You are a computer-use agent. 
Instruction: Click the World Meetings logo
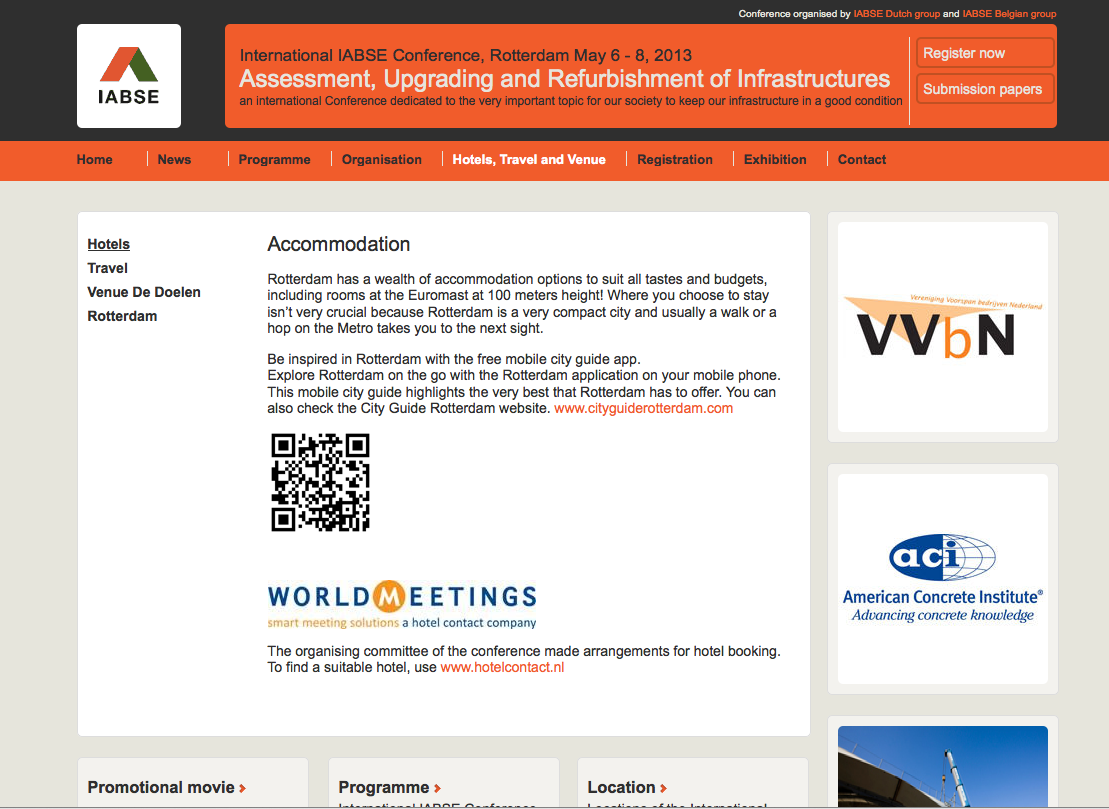402,604
